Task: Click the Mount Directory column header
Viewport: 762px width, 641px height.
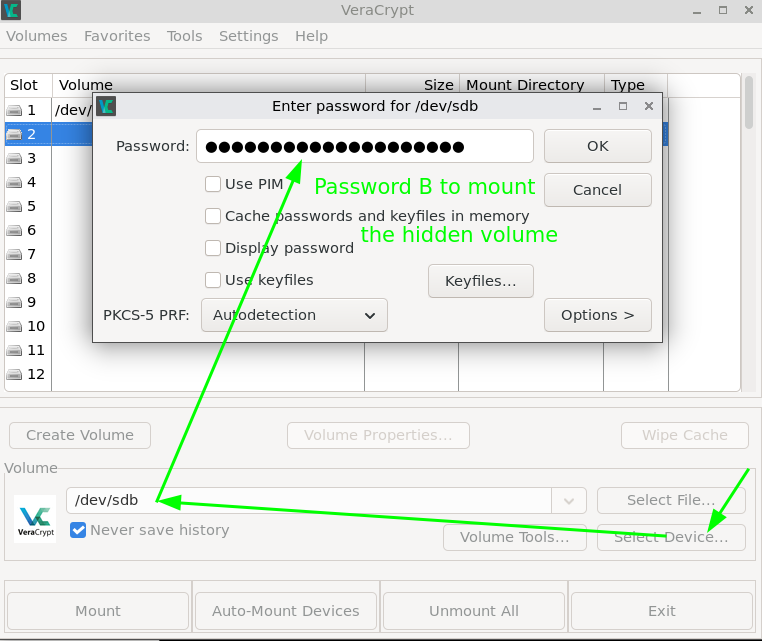Action: pyautogui.click(x=532, y=86)
